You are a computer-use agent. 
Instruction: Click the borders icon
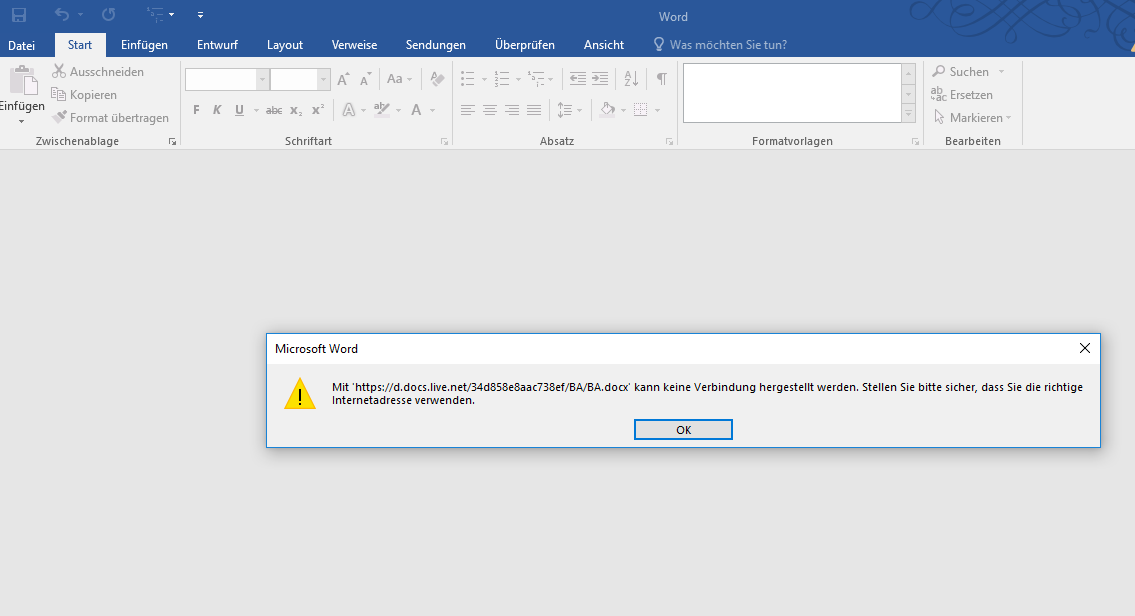tap(641, 110)
